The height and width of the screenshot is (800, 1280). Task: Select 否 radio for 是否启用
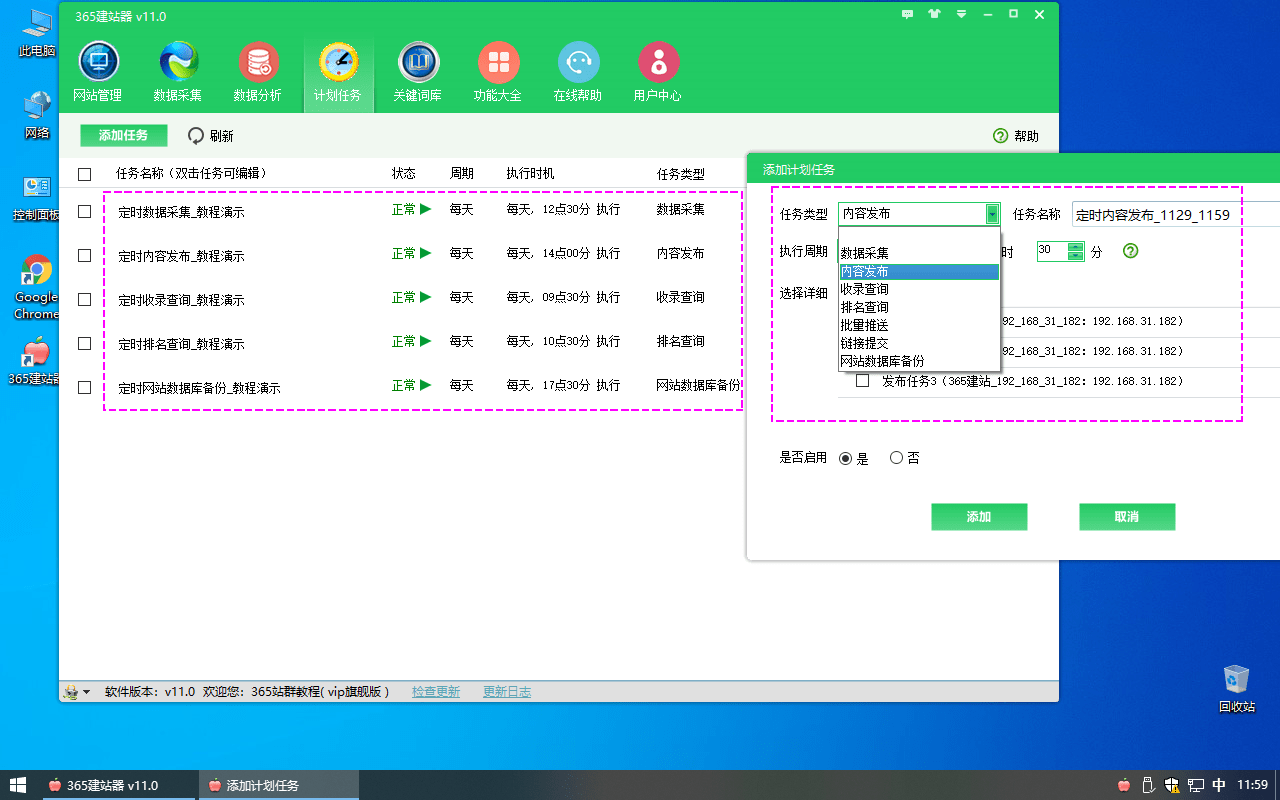point(896,458)
